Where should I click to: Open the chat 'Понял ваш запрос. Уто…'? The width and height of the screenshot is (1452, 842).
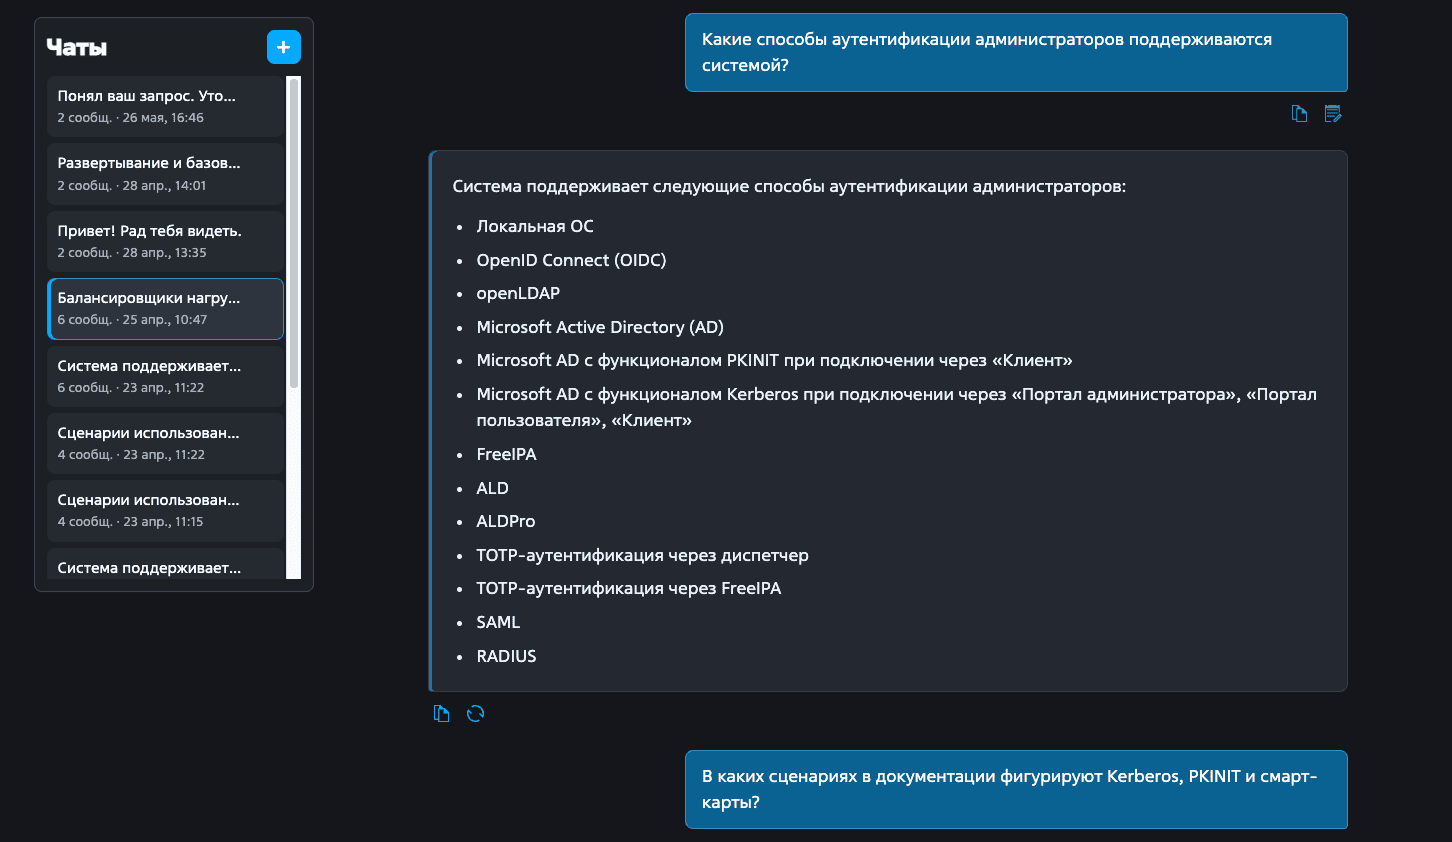pos(165,106)
